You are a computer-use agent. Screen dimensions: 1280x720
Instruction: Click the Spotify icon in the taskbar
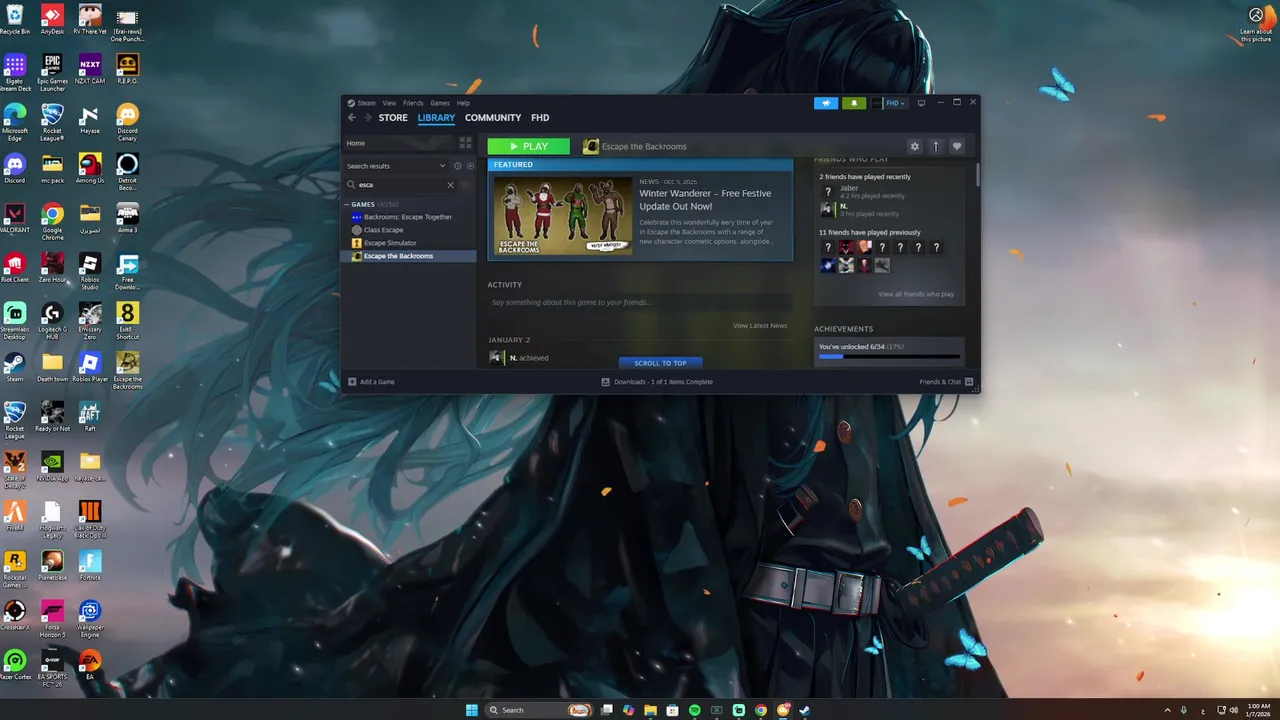click(694, 710)
